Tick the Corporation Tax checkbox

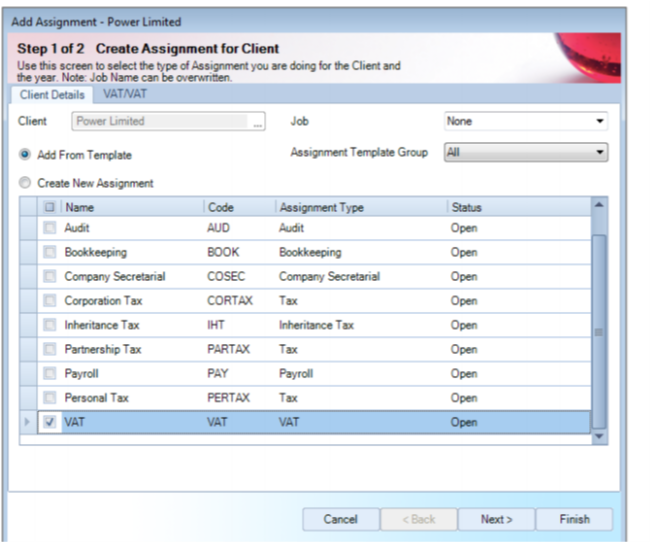tap(50, 301)
